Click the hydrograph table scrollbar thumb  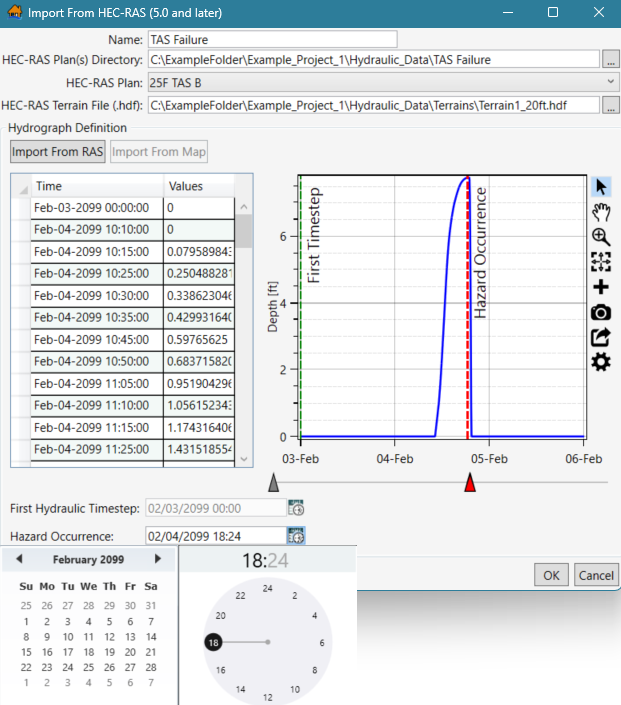point(244,231)
